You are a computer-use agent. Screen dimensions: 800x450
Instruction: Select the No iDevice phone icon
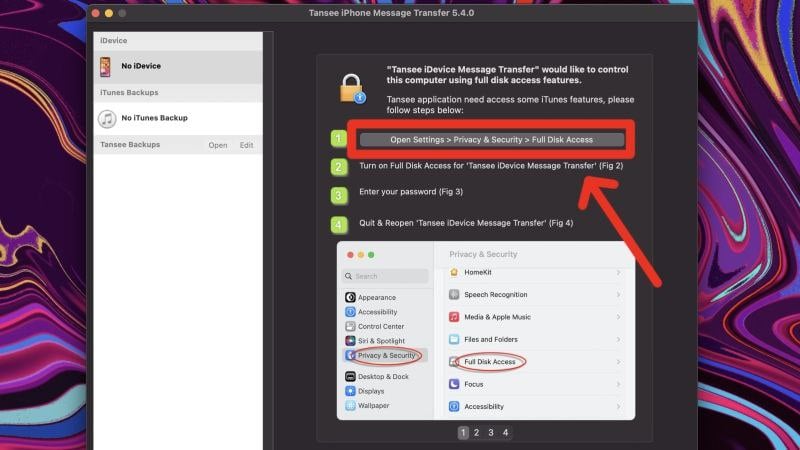click(x=105, y=67)
